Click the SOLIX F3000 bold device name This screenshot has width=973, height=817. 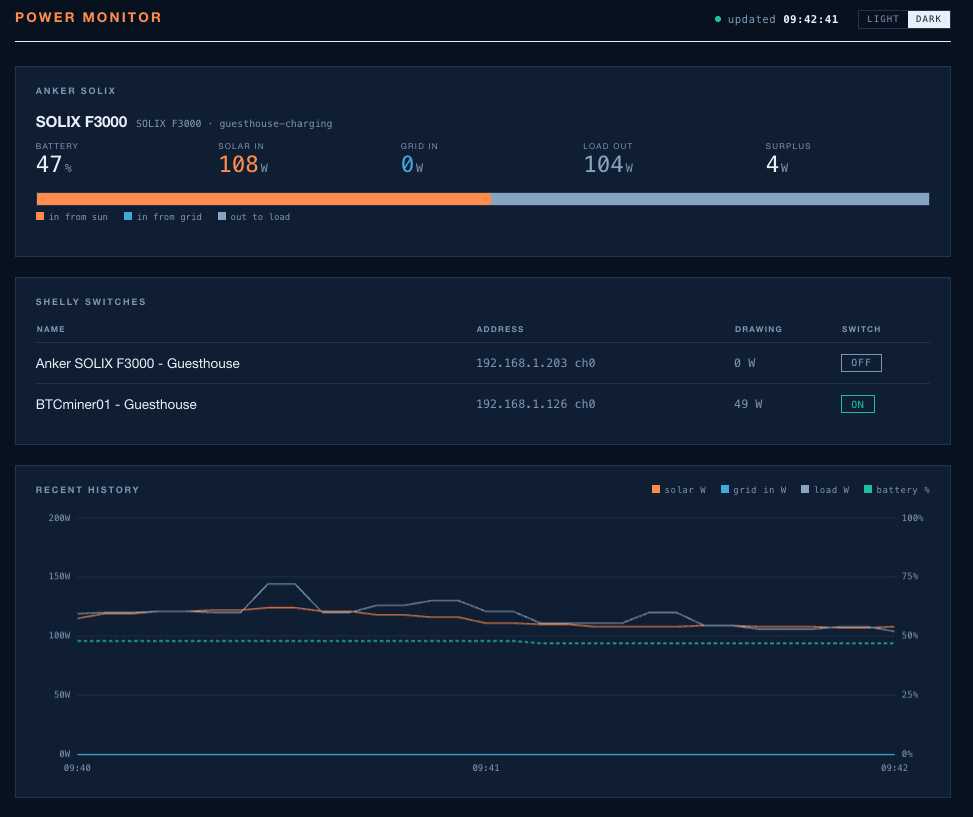81,122
